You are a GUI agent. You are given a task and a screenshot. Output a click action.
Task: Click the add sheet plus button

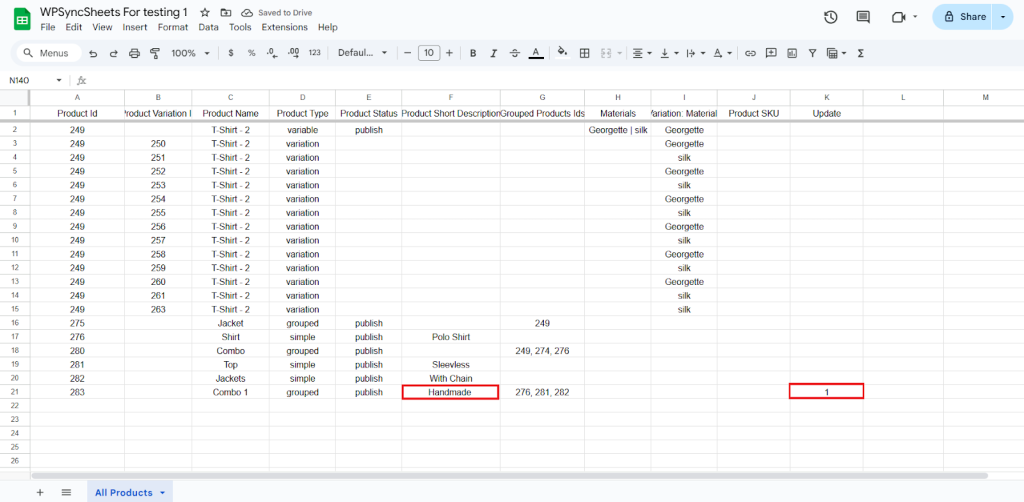point(40,492)
